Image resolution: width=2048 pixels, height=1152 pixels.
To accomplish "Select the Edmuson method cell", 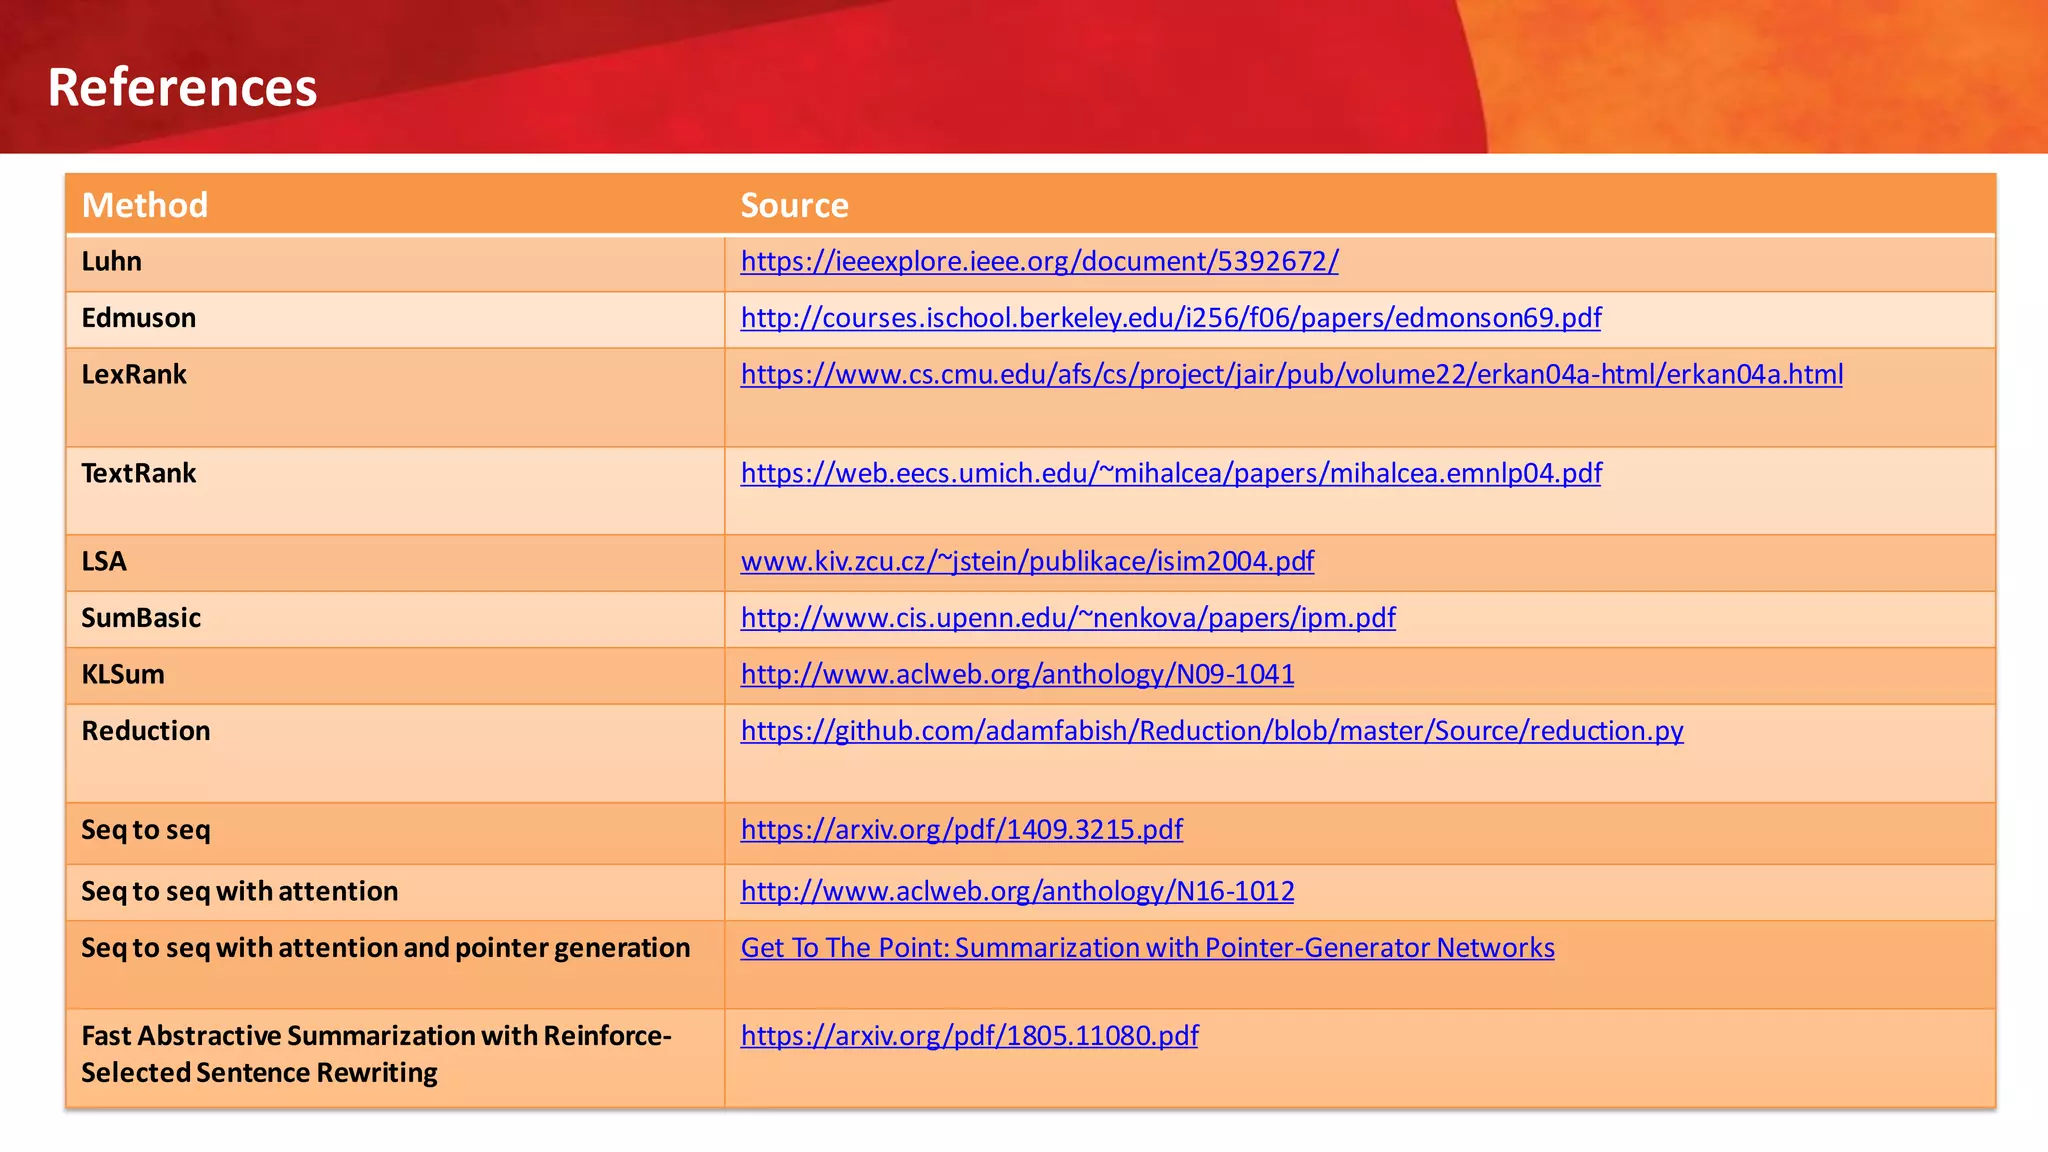I will coord(395,320).
